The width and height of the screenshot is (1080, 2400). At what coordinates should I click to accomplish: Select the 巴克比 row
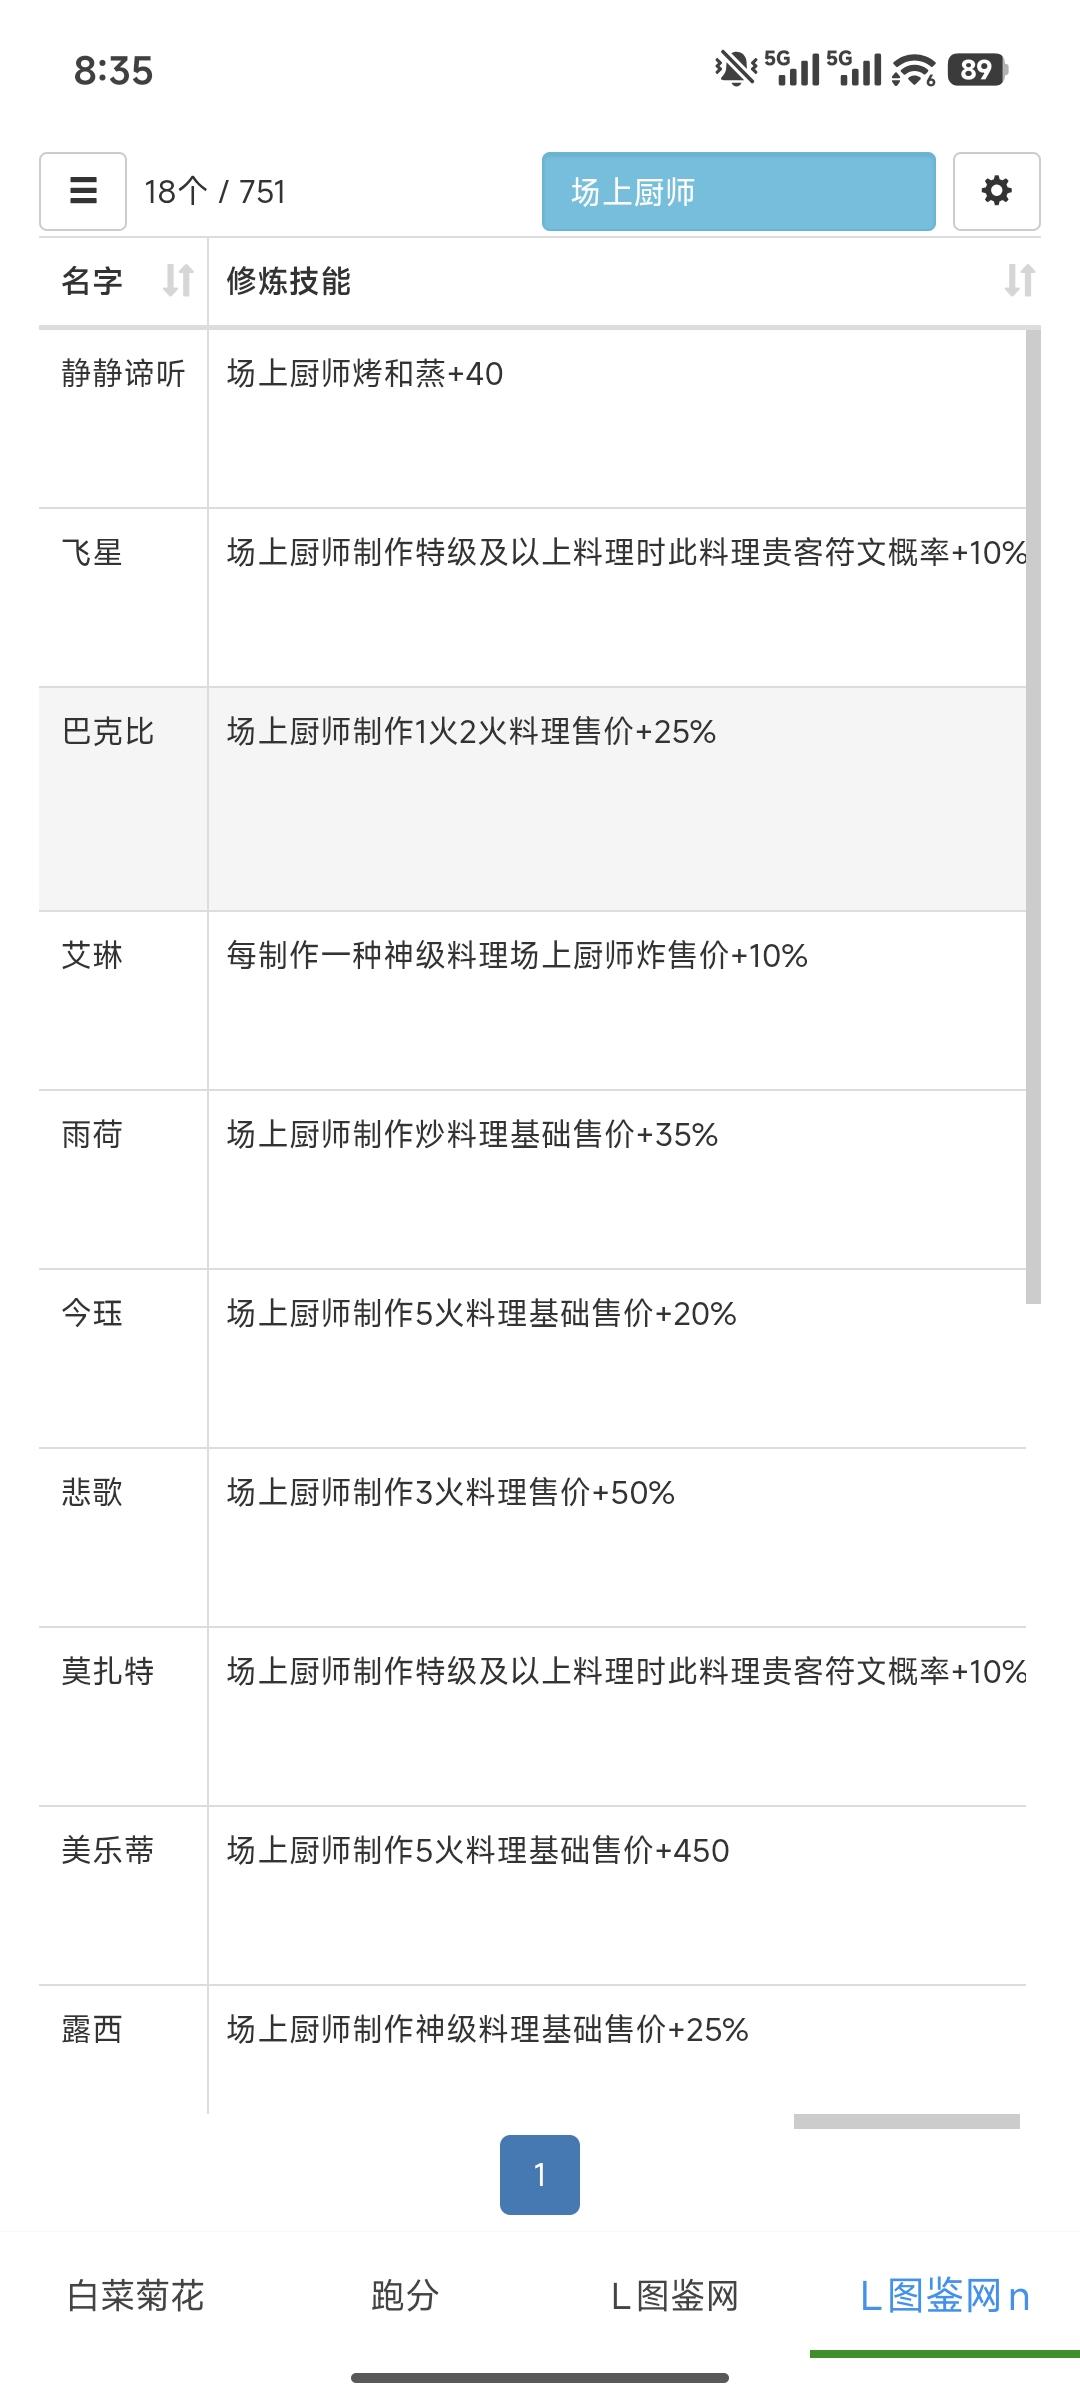coord(108,732)
